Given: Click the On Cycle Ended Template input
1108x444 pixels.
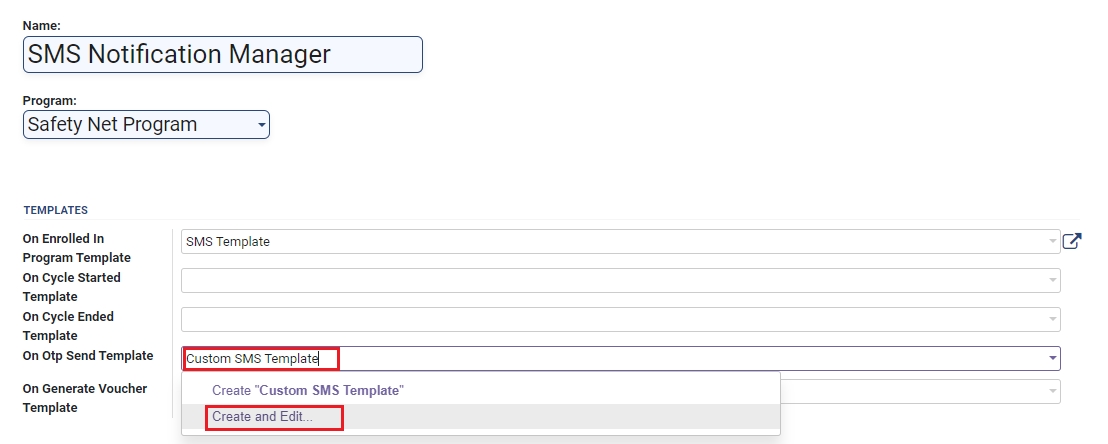Looking at the screenshot, I should coord(615,319).
